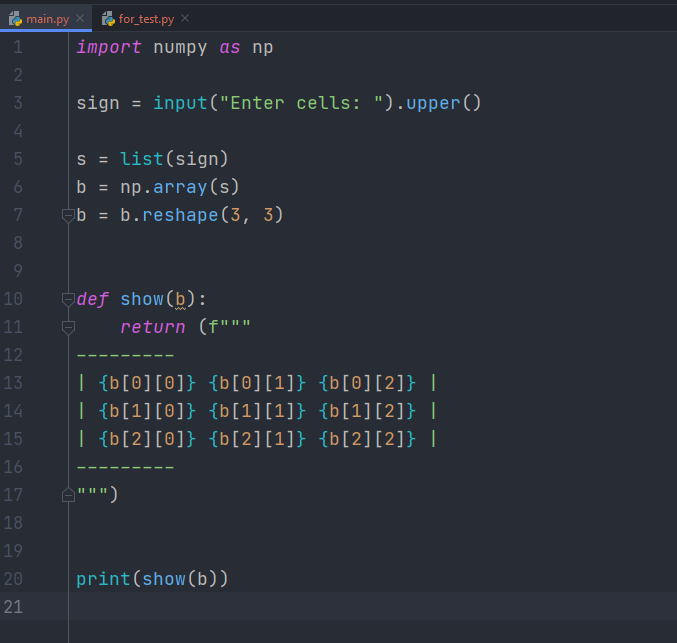
Task: Collapse the fold marker at line 7
Action: point(68,215)
